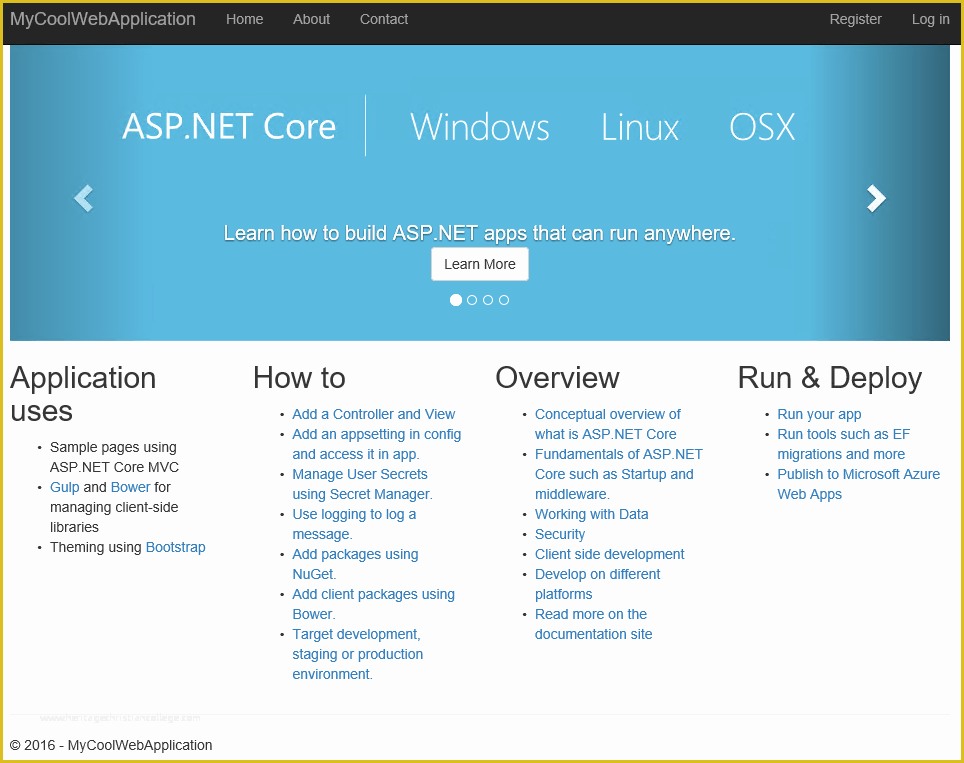Open Run tools such as EF migrations
964x763 pixels.
click(x=844, y=445)
